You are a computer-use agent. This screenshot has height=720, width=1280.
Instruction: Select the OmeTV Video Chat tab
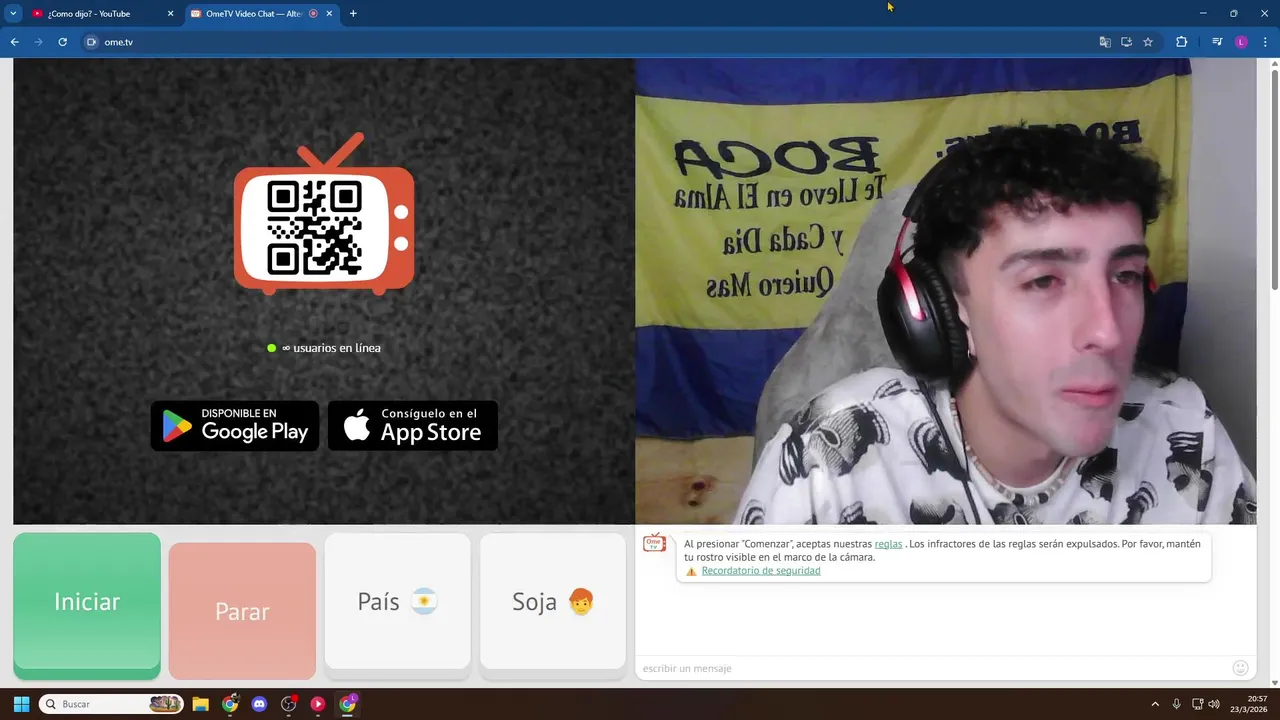pyautogui.click(x=255, y=14)
